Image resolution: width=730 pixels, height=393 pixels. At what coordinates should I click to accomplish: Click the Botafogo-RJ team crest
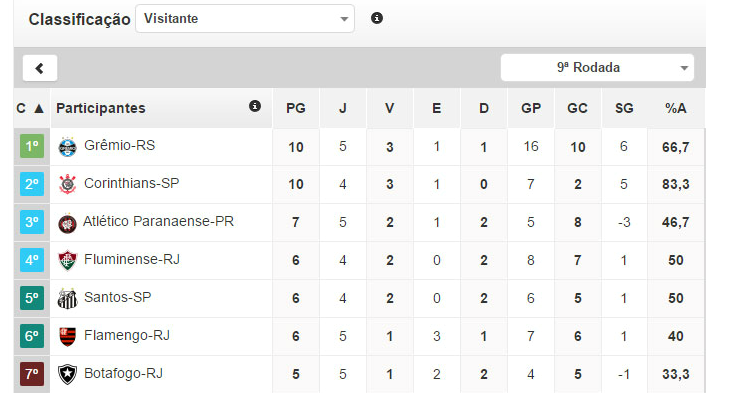pyautogui.click(x=67, y=374)
